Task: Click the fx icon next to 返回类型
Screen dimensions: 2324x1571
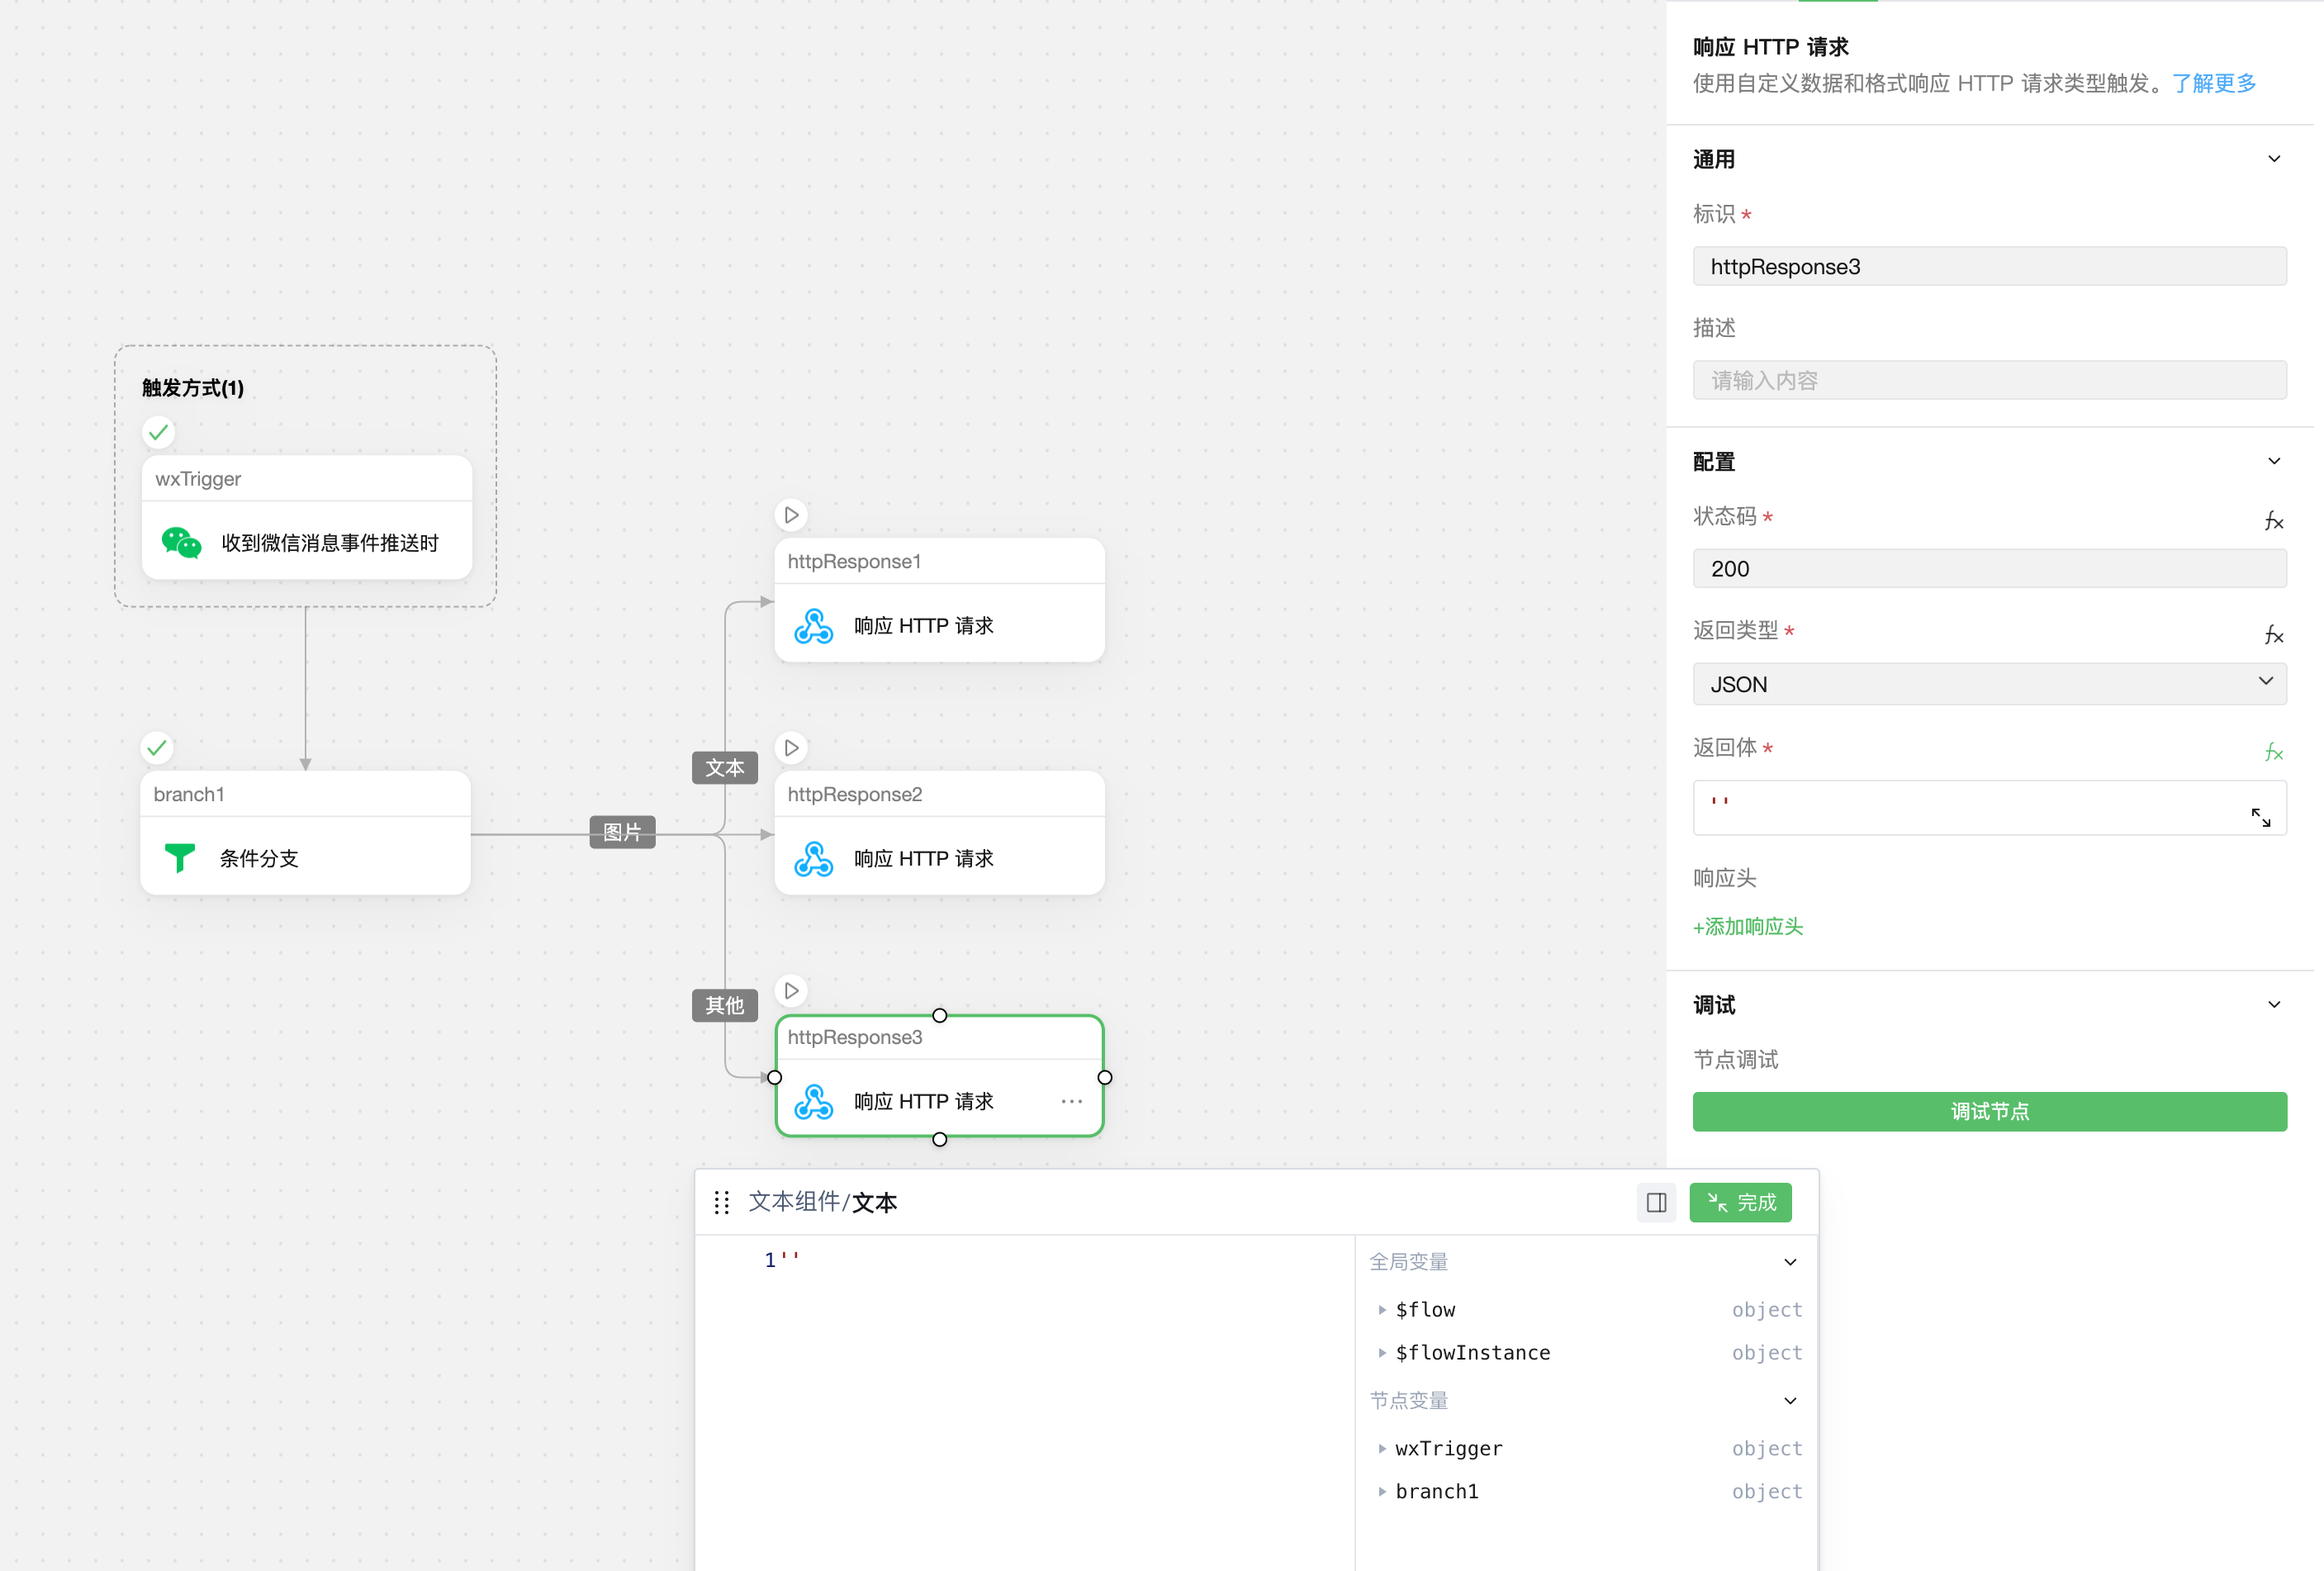Action: 2273,635
